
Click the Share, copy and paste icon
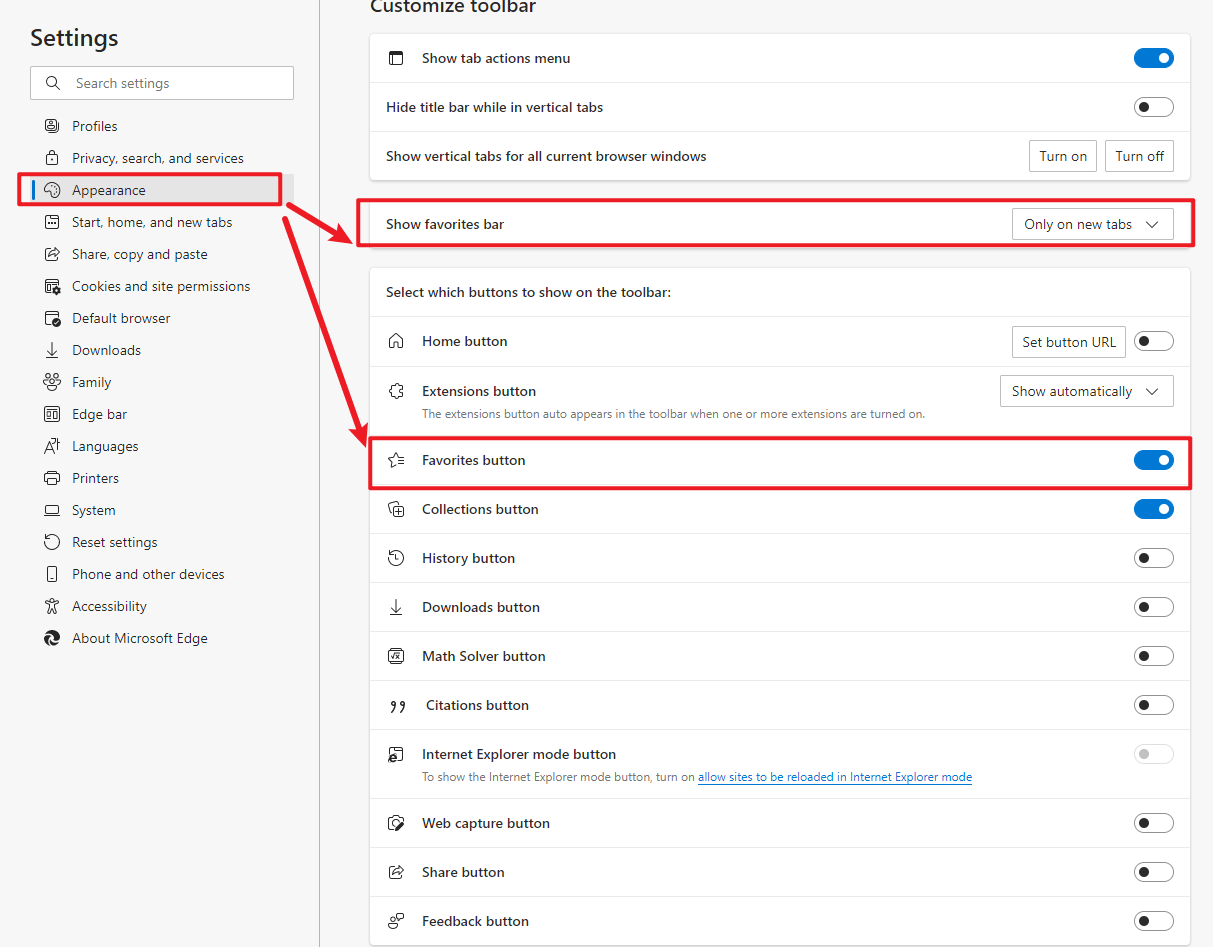pyautogui.click(x=52, y=254)
